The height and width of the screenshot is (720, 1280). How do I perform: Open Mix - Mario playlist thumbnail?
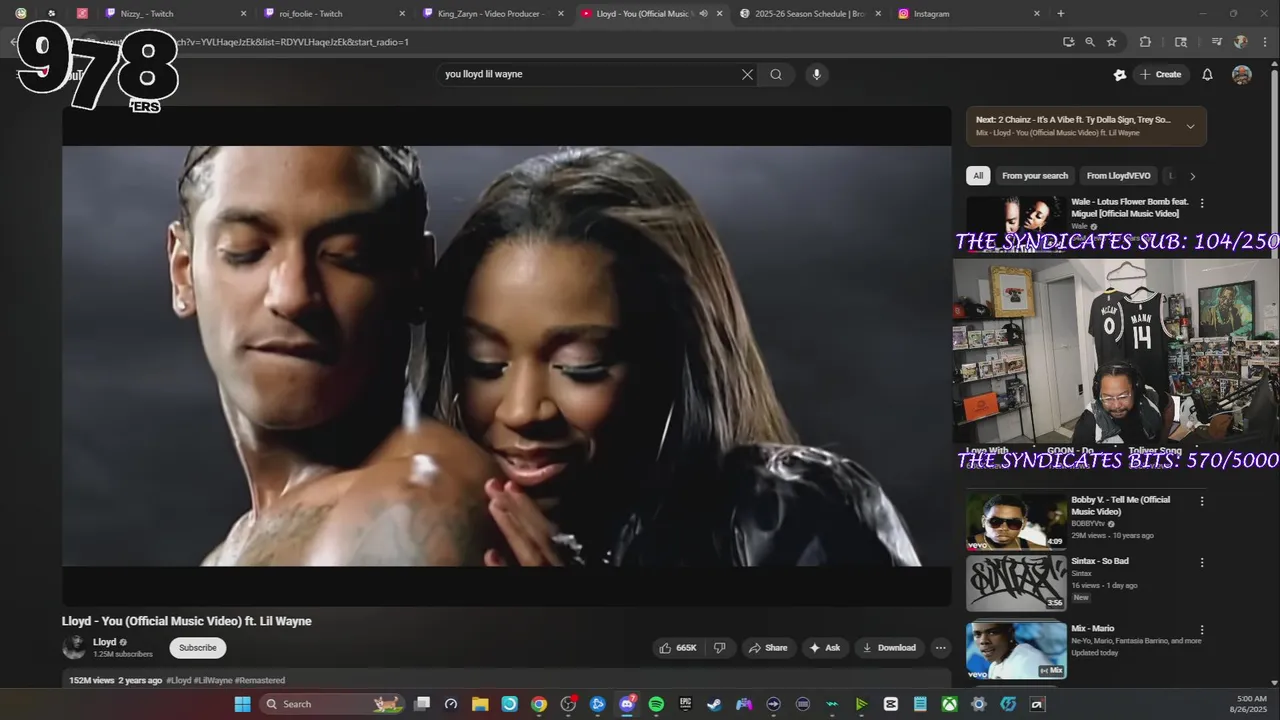1016,650
